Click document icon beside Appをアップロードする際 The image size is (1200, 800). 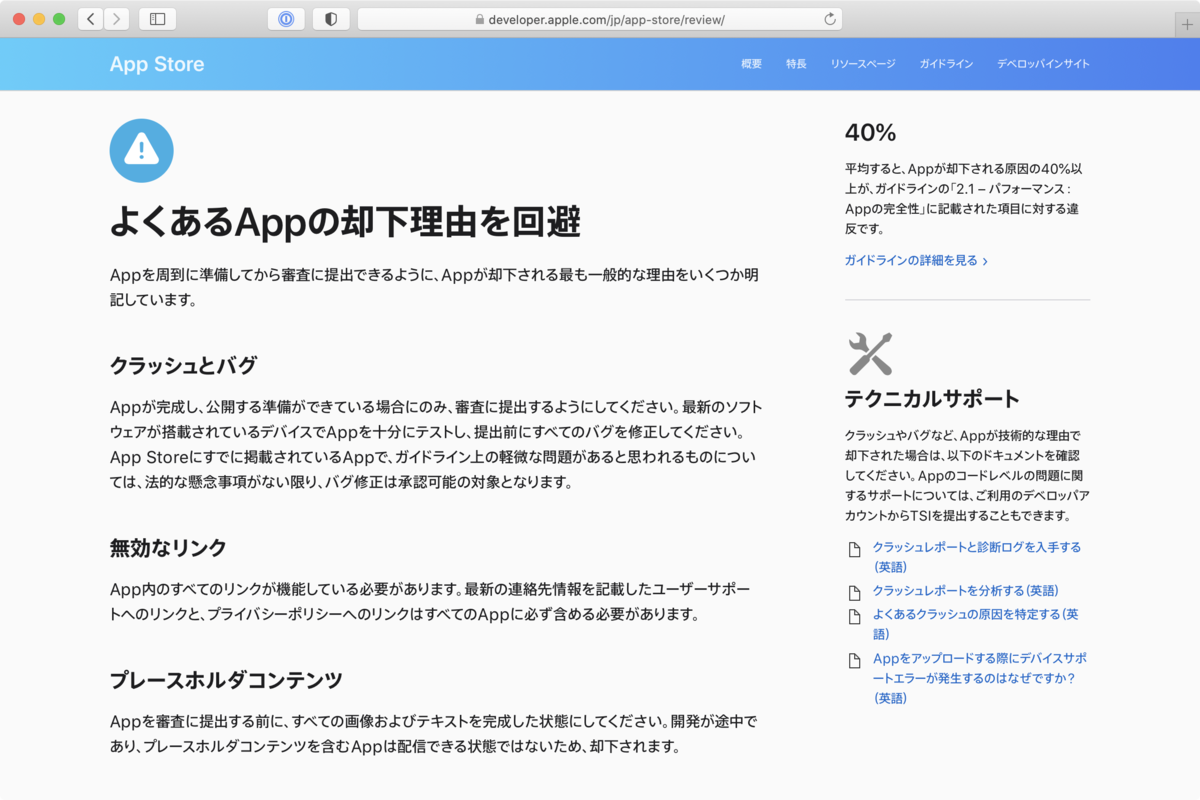[x=854, y=661]
